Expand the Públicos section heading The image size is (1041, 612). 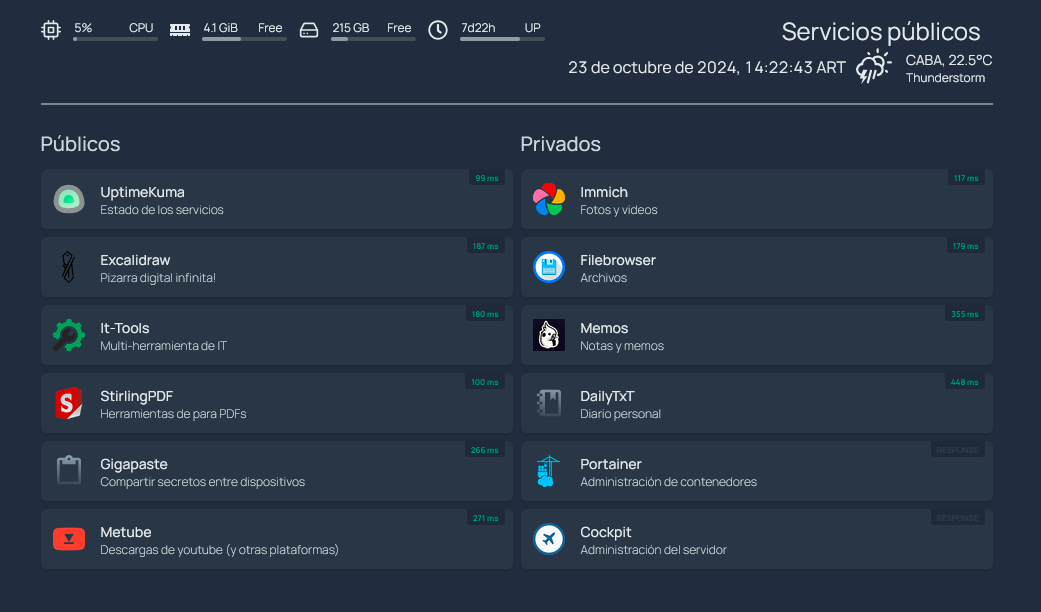pos(80,144)
